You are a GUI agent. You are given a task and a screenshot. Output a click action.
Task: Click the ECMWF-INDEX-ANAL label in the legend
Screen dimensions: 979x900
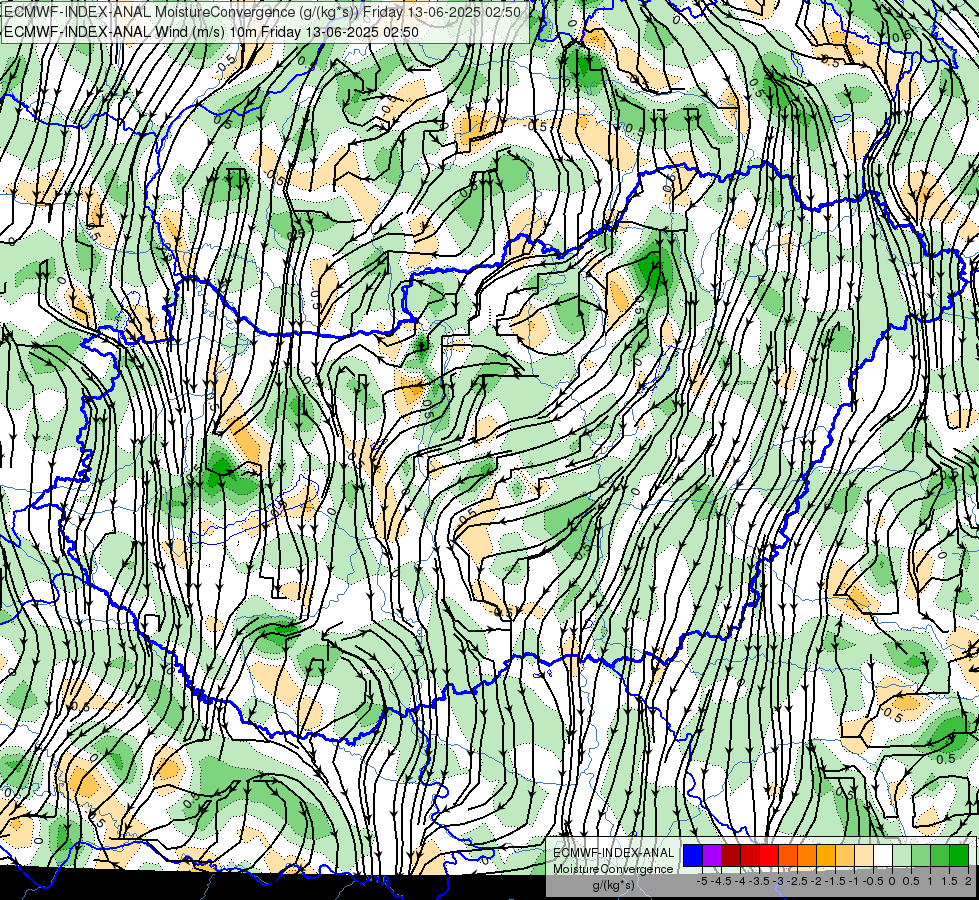point(613,853)
